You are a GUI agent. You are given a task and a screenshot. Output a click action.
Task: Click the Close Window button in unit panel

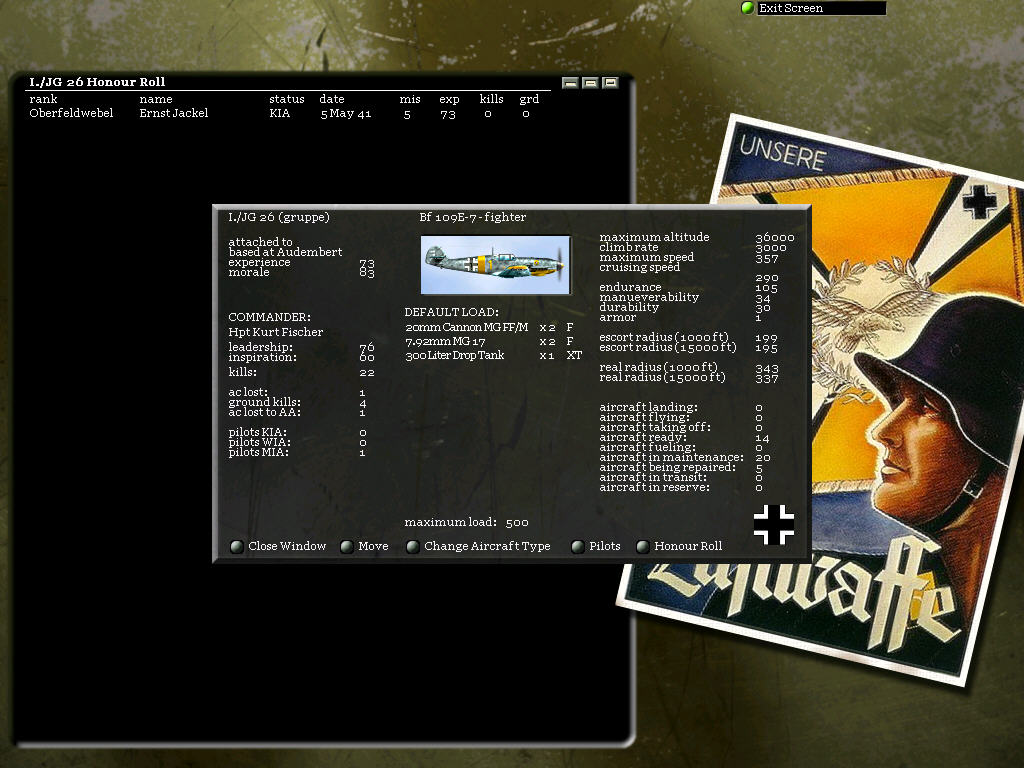[x=278, y=546]
